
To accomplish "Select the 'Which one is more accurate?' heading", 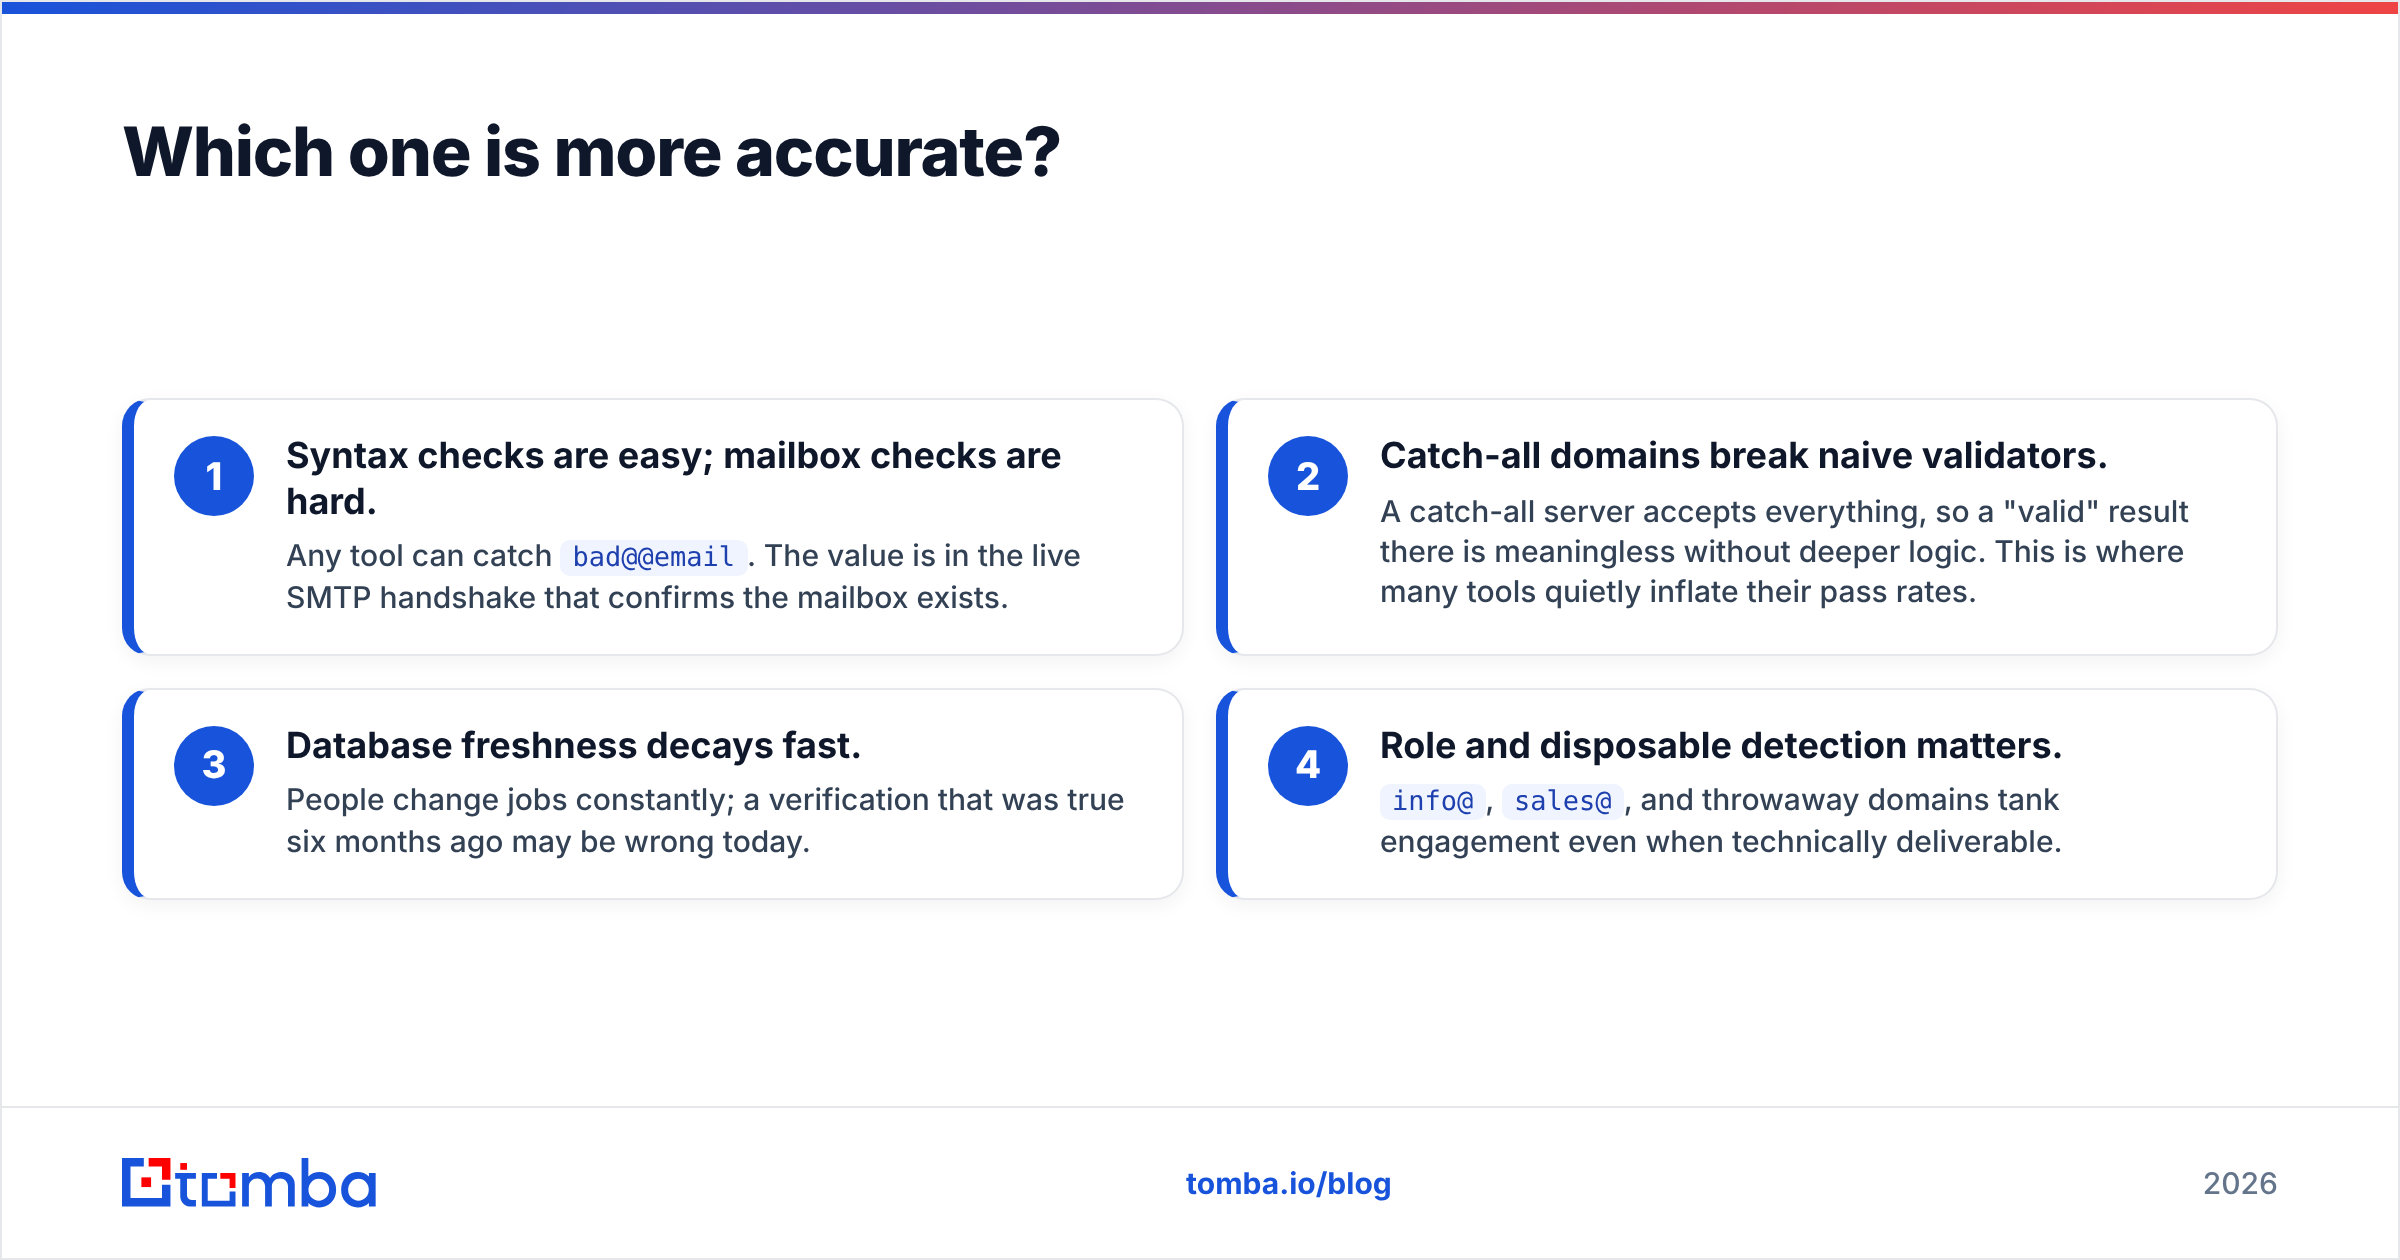I will click(x=592, y=152).
